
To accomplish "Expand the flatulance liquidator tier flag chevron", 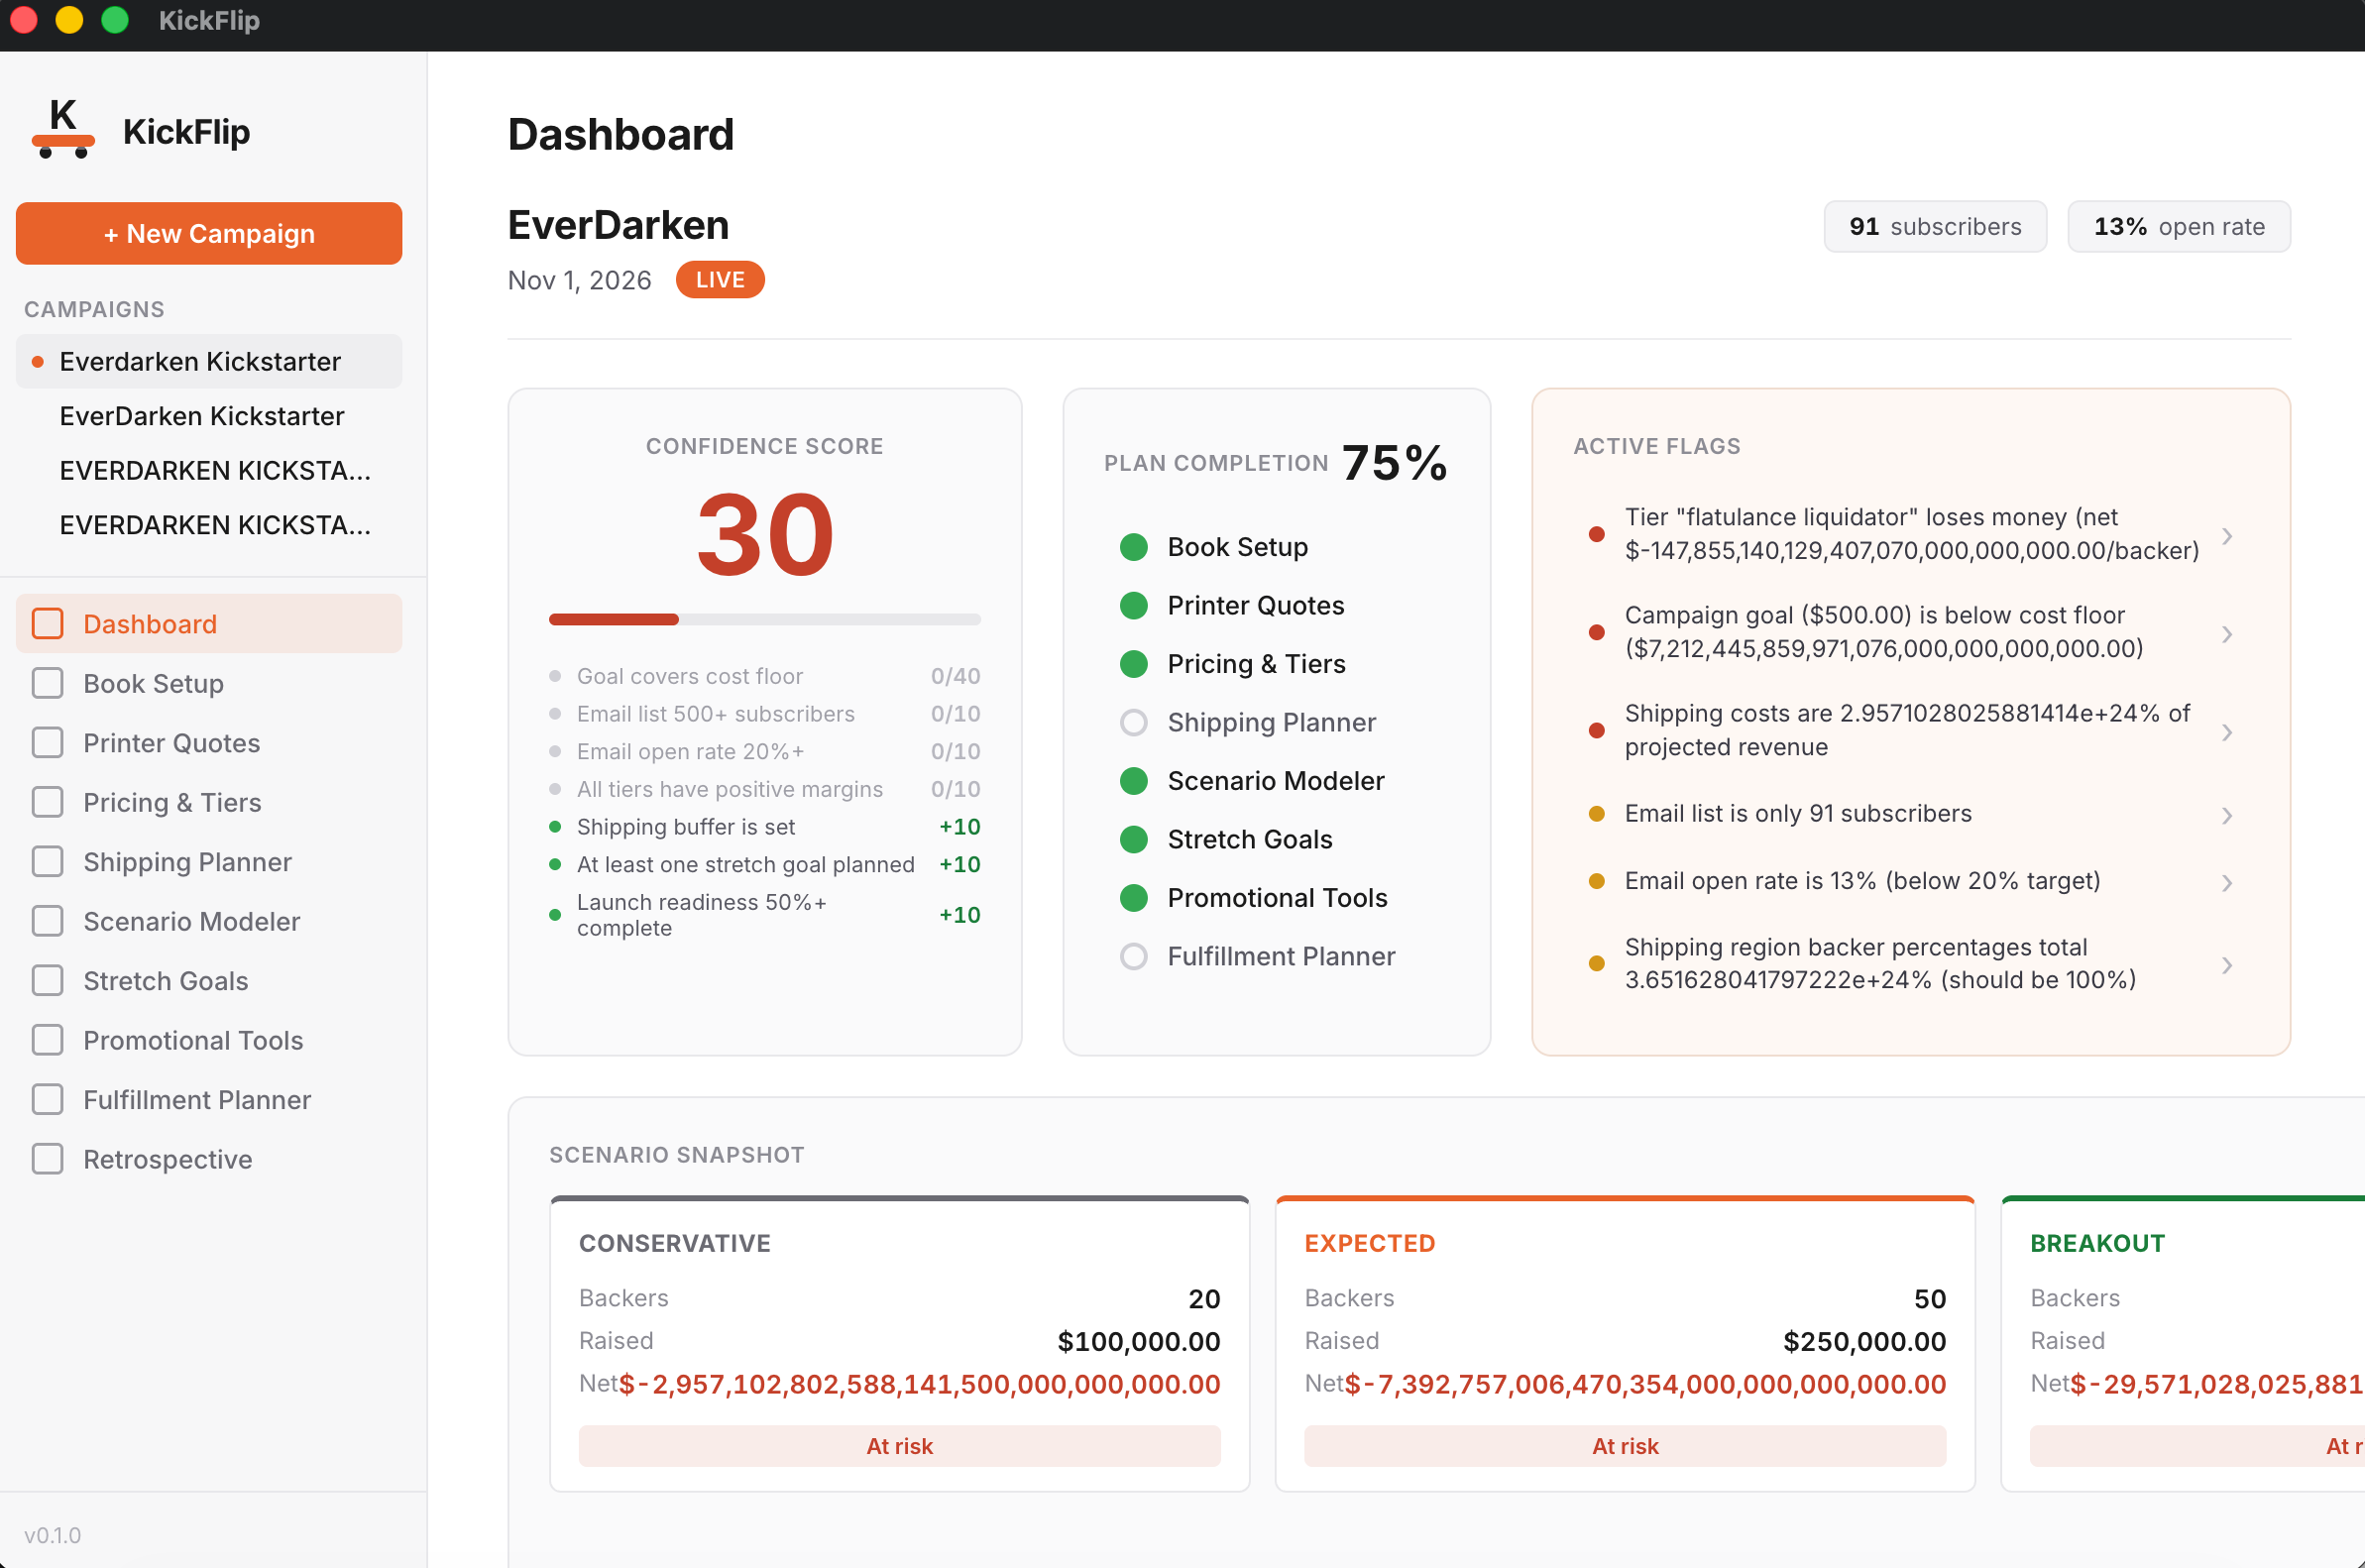I will tap(2227, 536).
